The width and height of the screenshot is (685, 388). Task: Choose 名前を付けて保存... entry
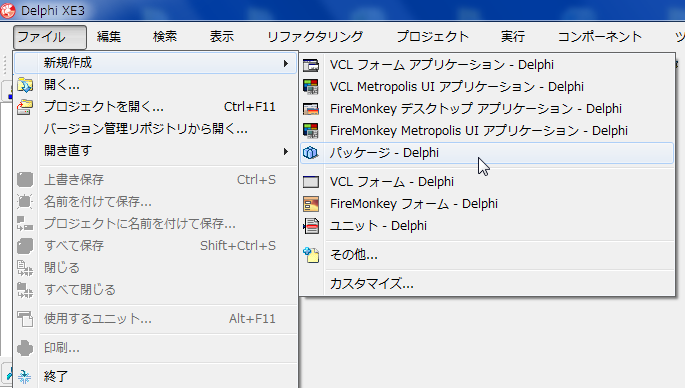click(x=156, y=201)
